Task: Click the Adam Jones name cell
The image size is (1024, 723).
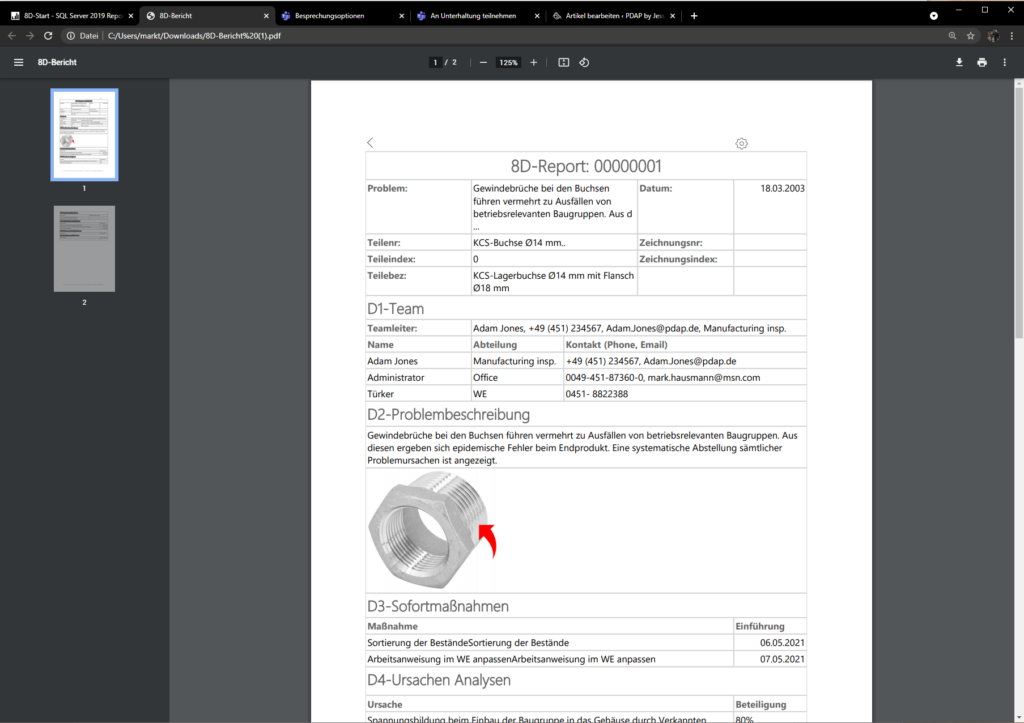Action: coord(392,361)
